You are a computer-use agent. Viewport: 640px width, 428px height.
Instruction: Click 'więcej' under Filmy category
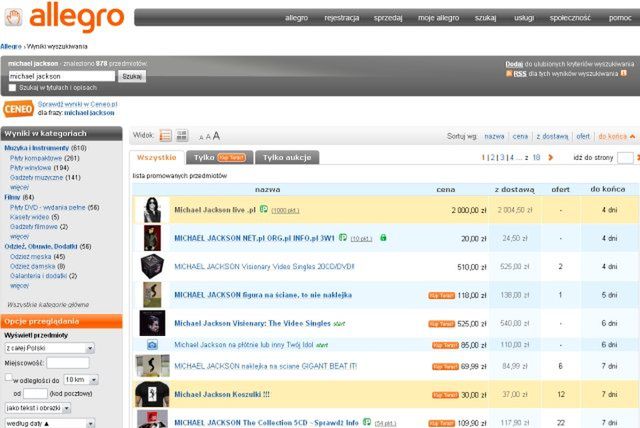[19, 237]
